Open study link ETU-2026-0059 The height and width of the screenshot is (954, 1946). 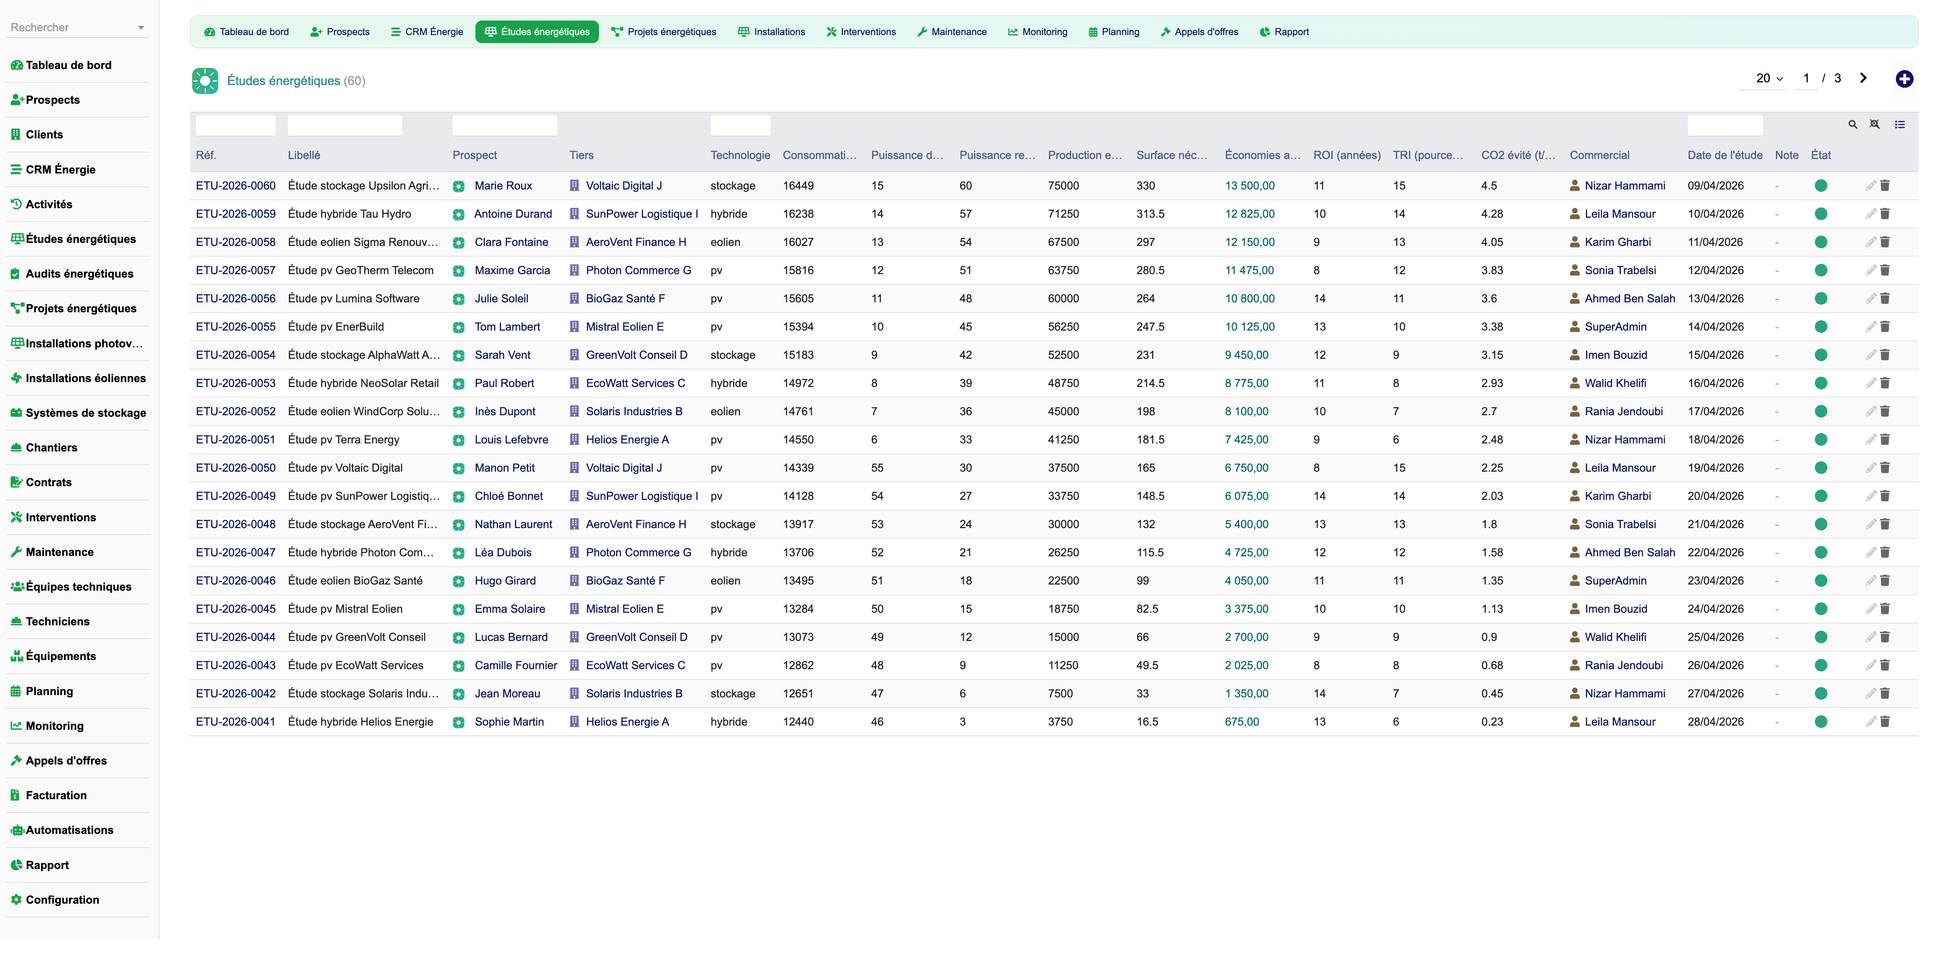pos(236,214)
